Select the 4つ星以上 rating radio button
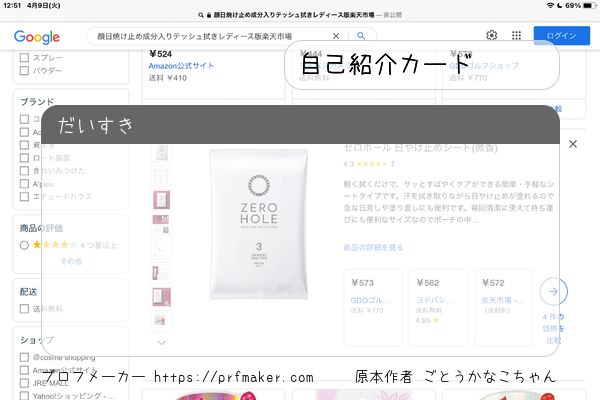This screenshot has width=600, height=400. (24, 245)
